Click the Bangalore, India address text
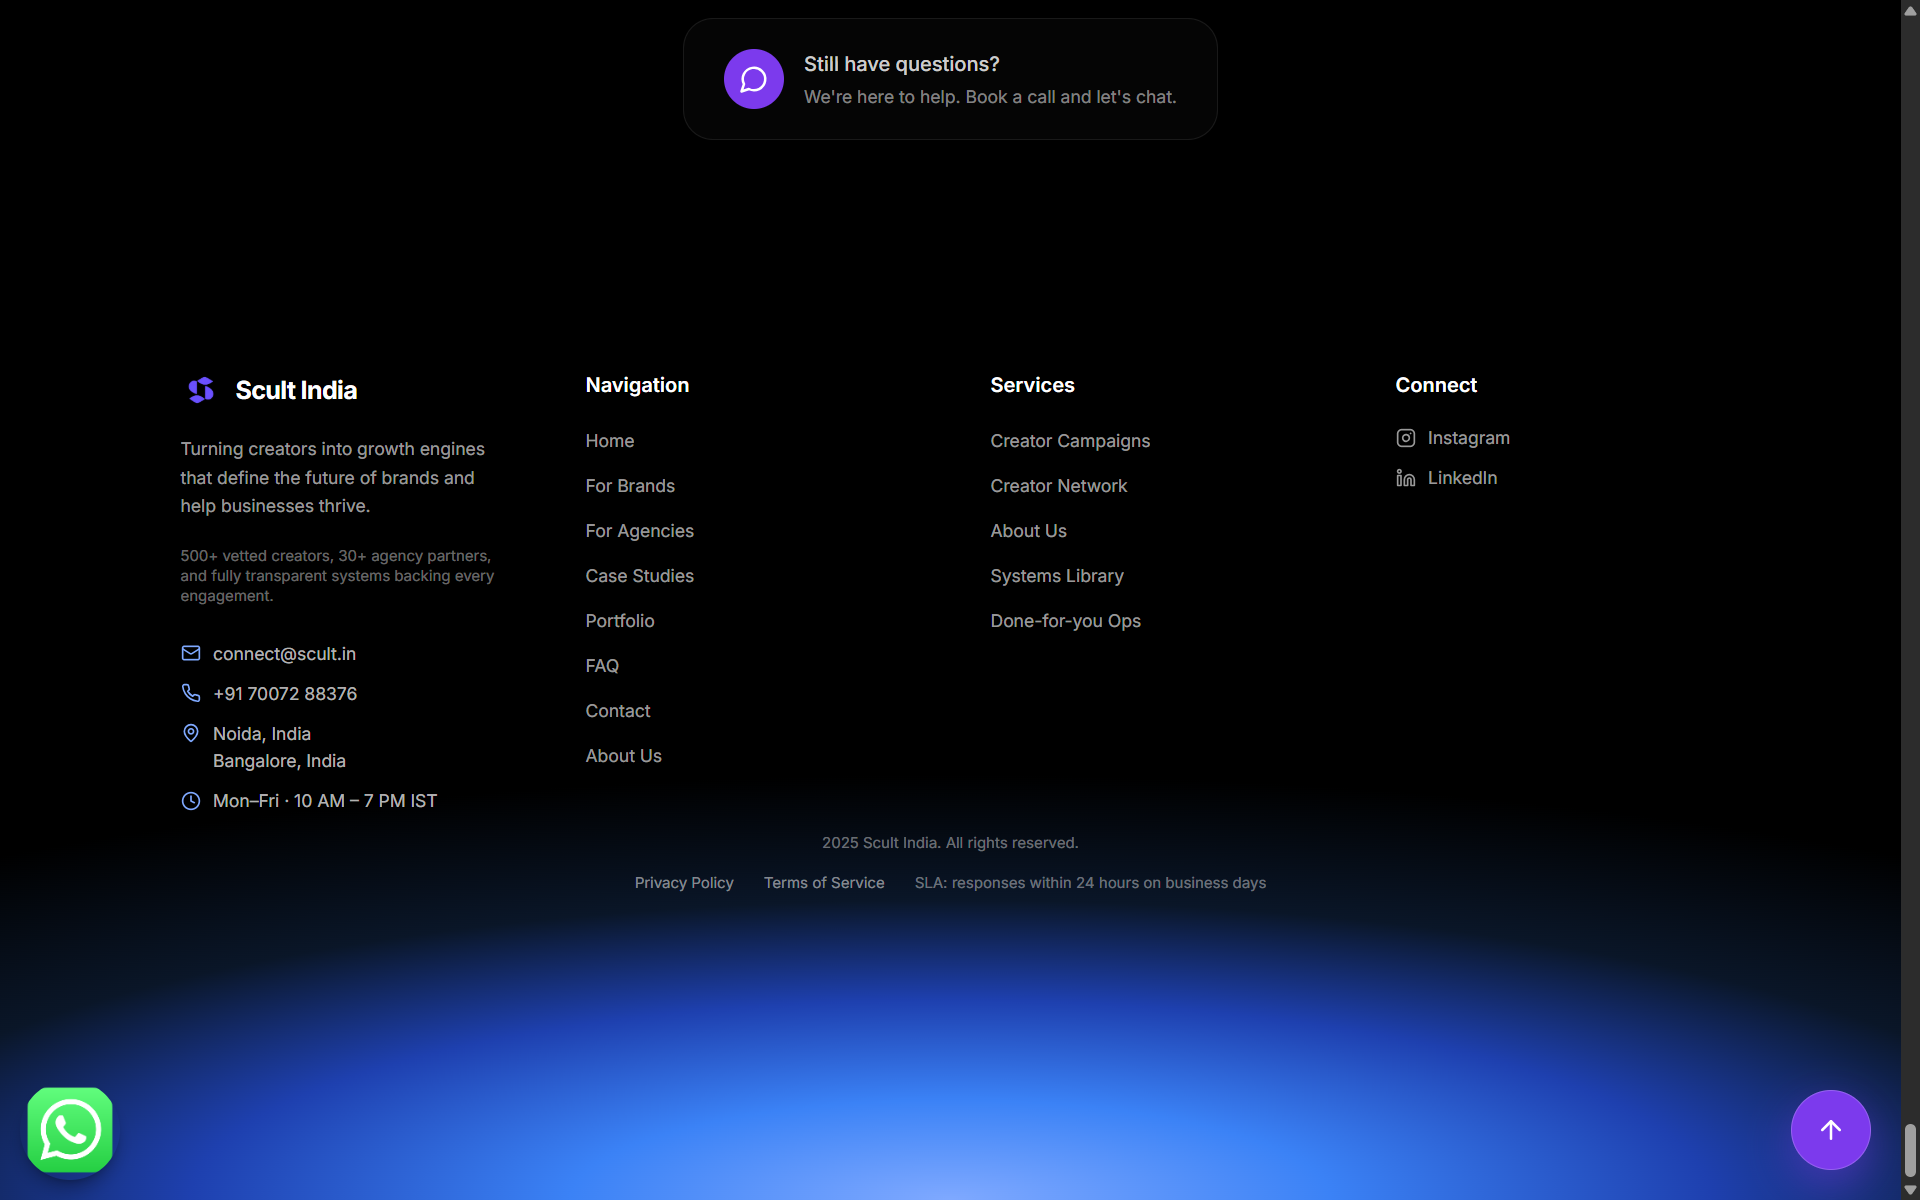Screen dimensions: 1920x1200 [279, 761]
